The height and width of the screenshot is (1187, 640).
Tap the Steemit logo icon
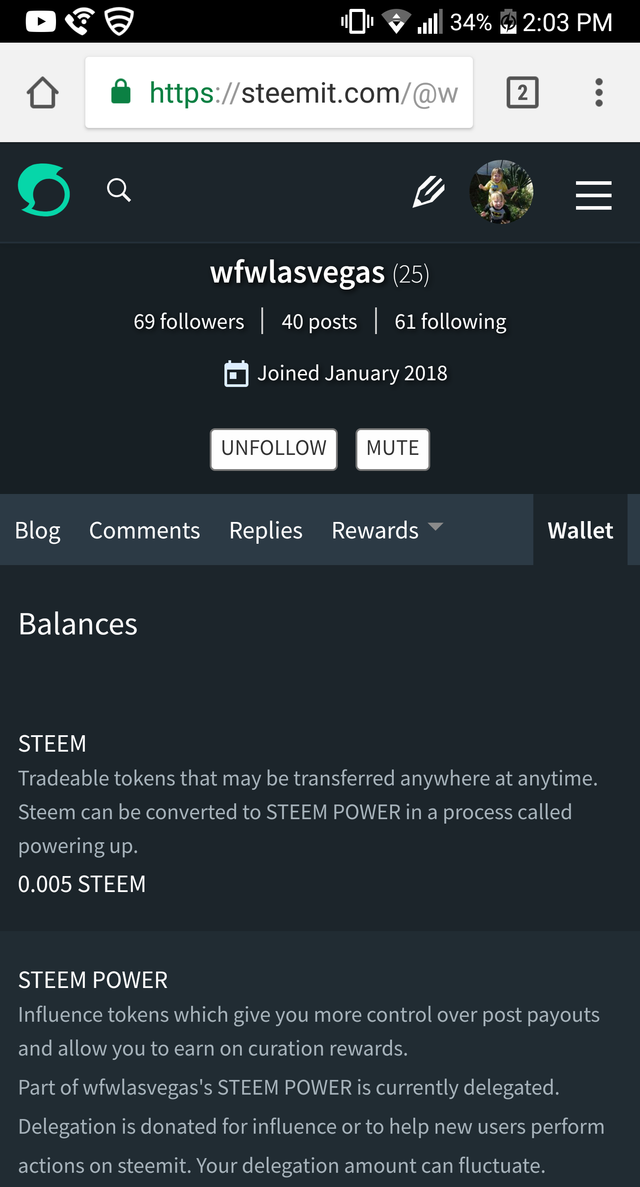tap(44, 191)
